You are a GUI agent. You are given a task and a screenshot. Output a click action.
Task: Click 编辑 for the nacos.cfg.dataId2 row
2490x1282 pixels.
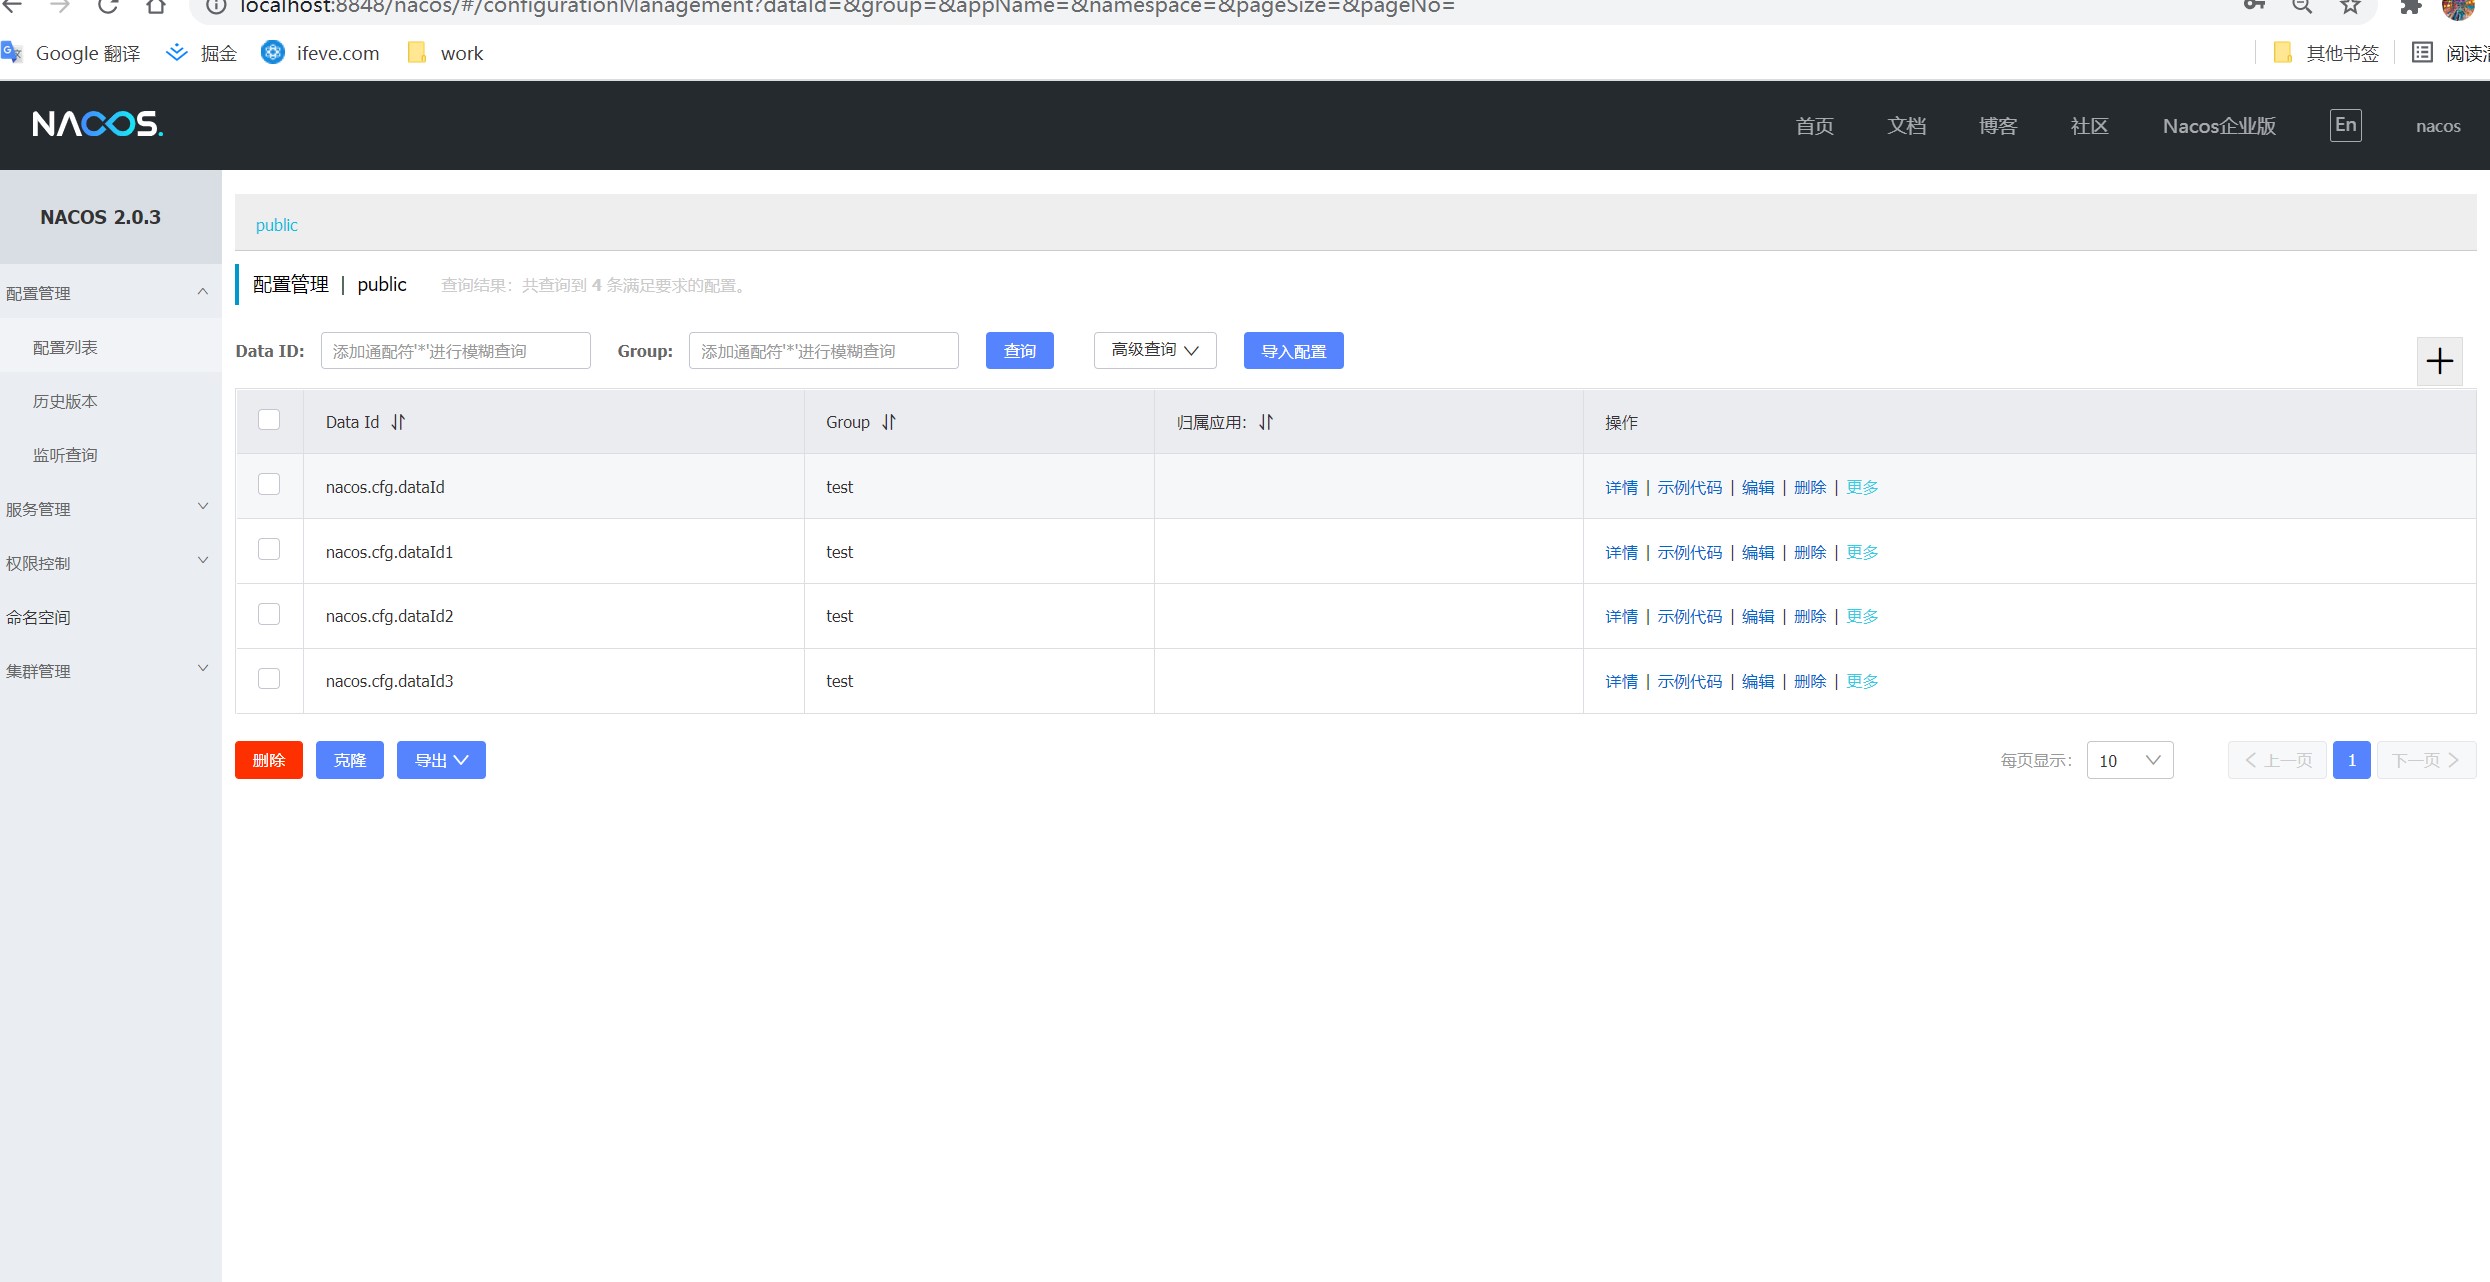1757,616
